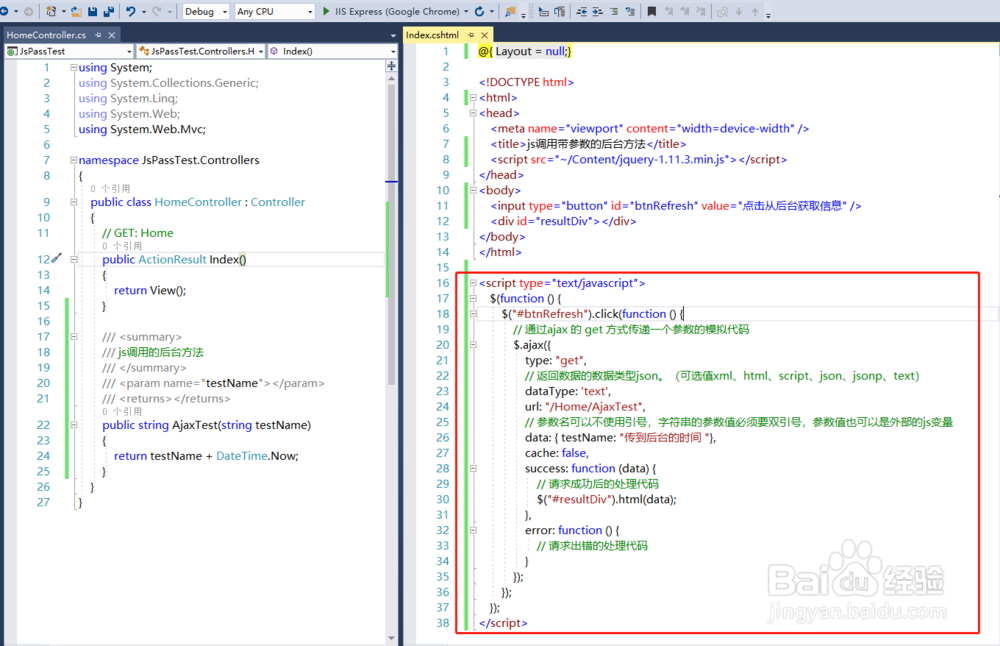
Task: Collapse the <script type="text/javascript"> block
Action: (x=473, y=283)
